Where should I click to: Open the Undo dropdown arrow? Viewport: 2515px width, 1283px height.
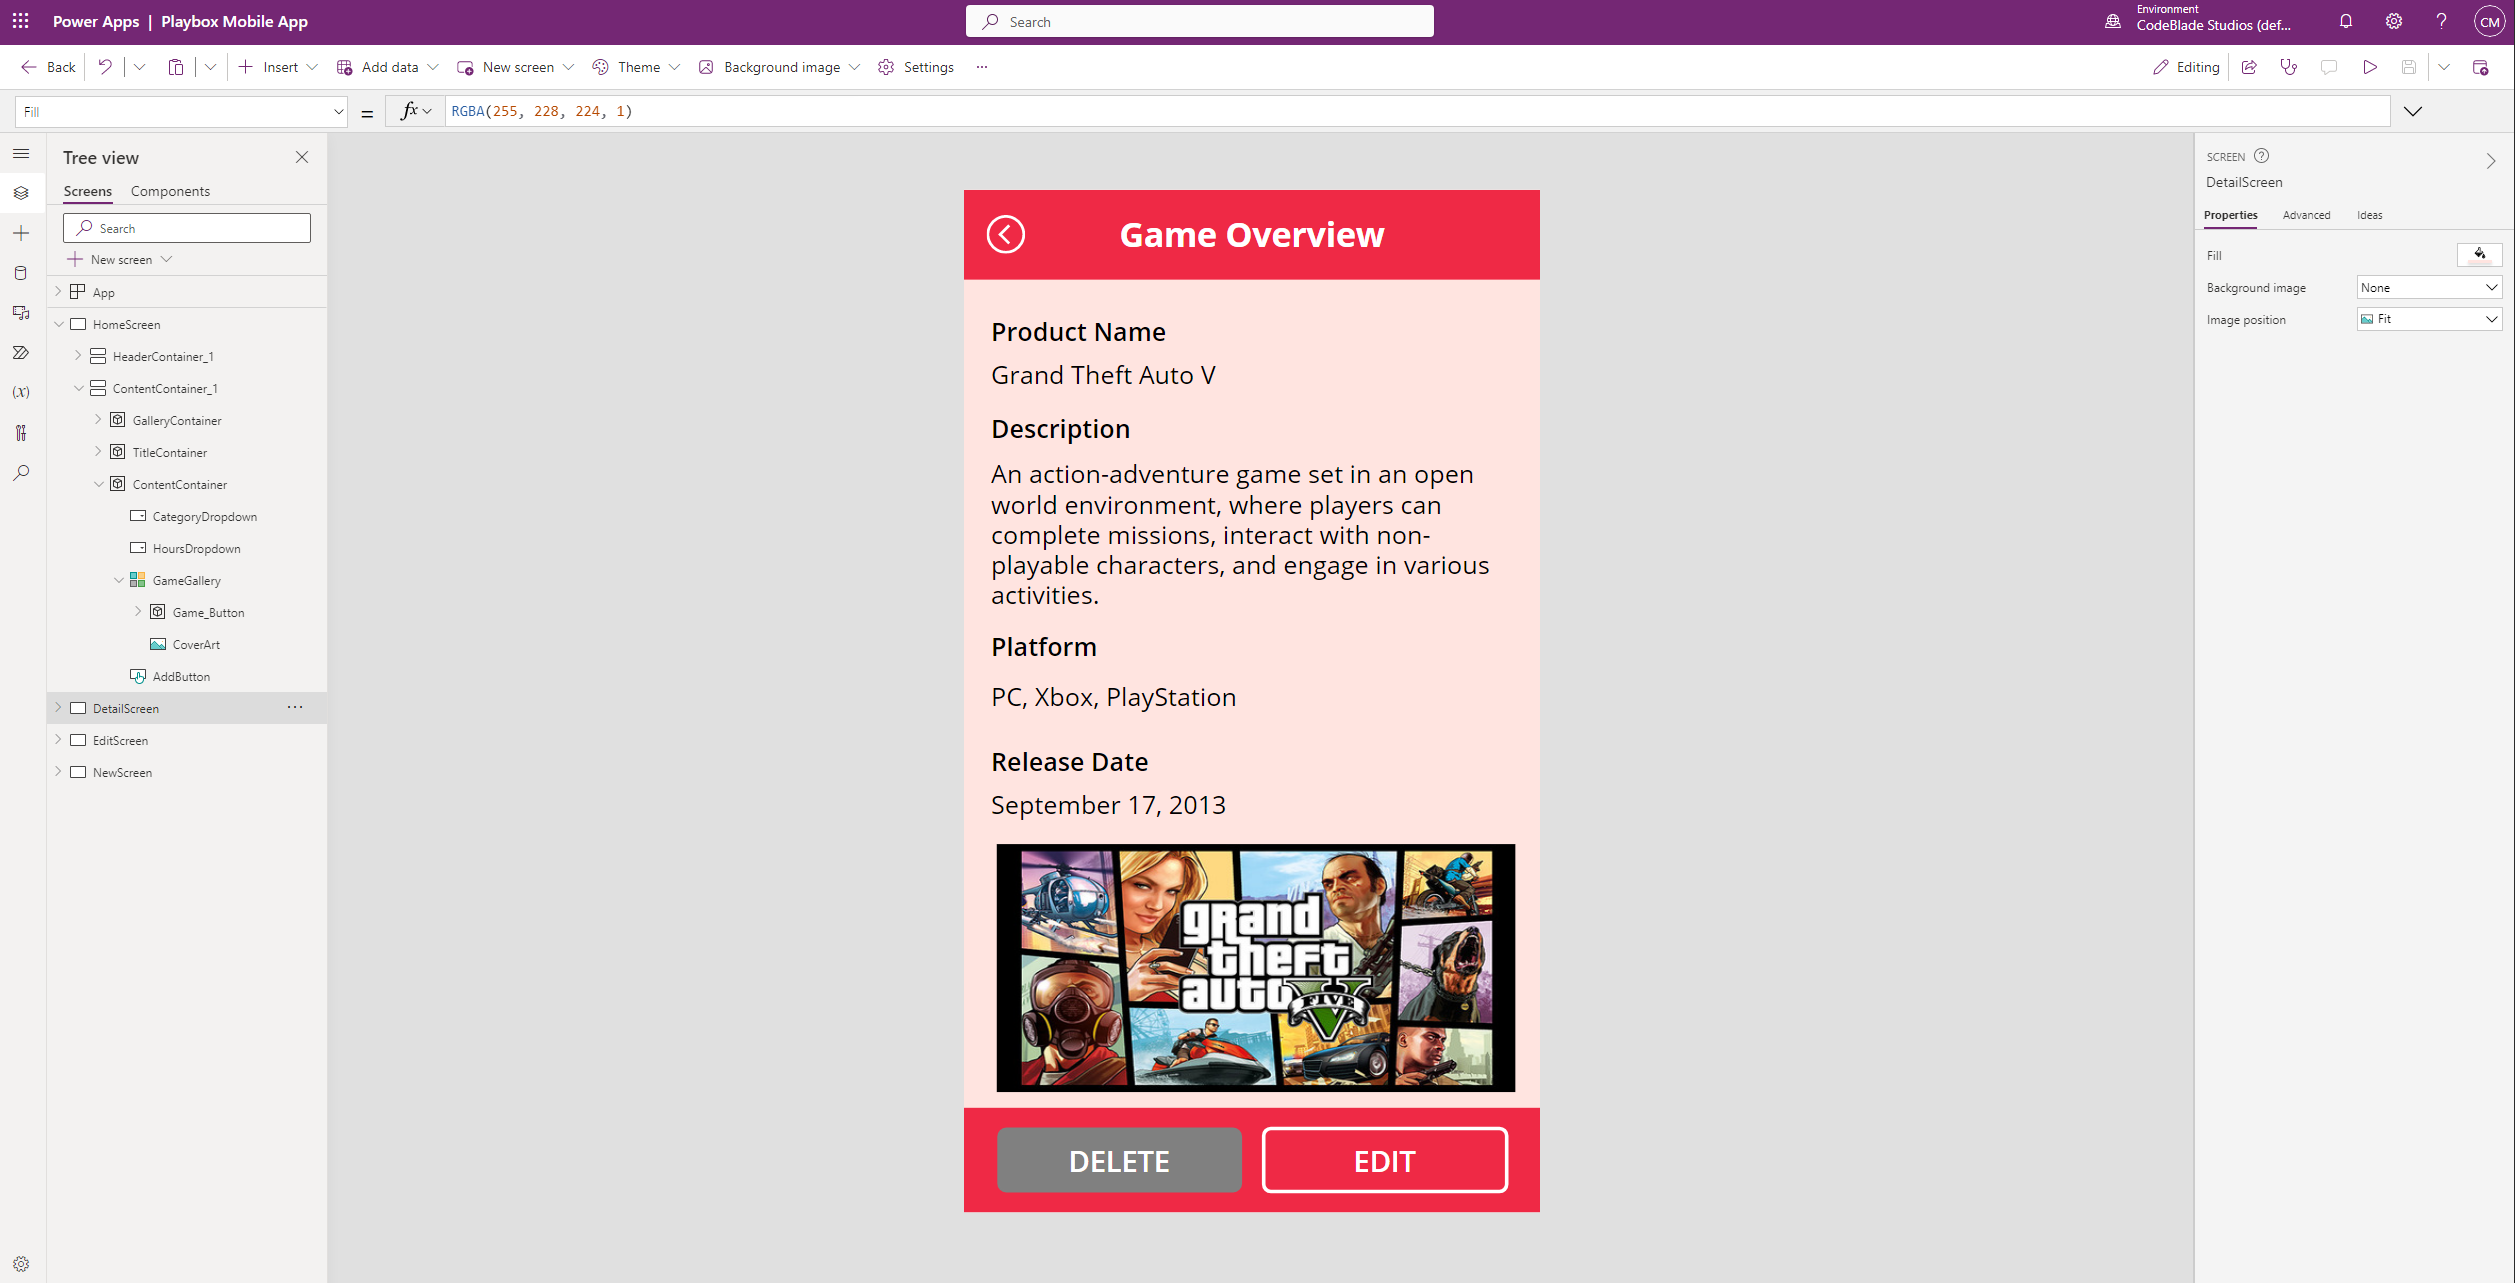point(139,67)
